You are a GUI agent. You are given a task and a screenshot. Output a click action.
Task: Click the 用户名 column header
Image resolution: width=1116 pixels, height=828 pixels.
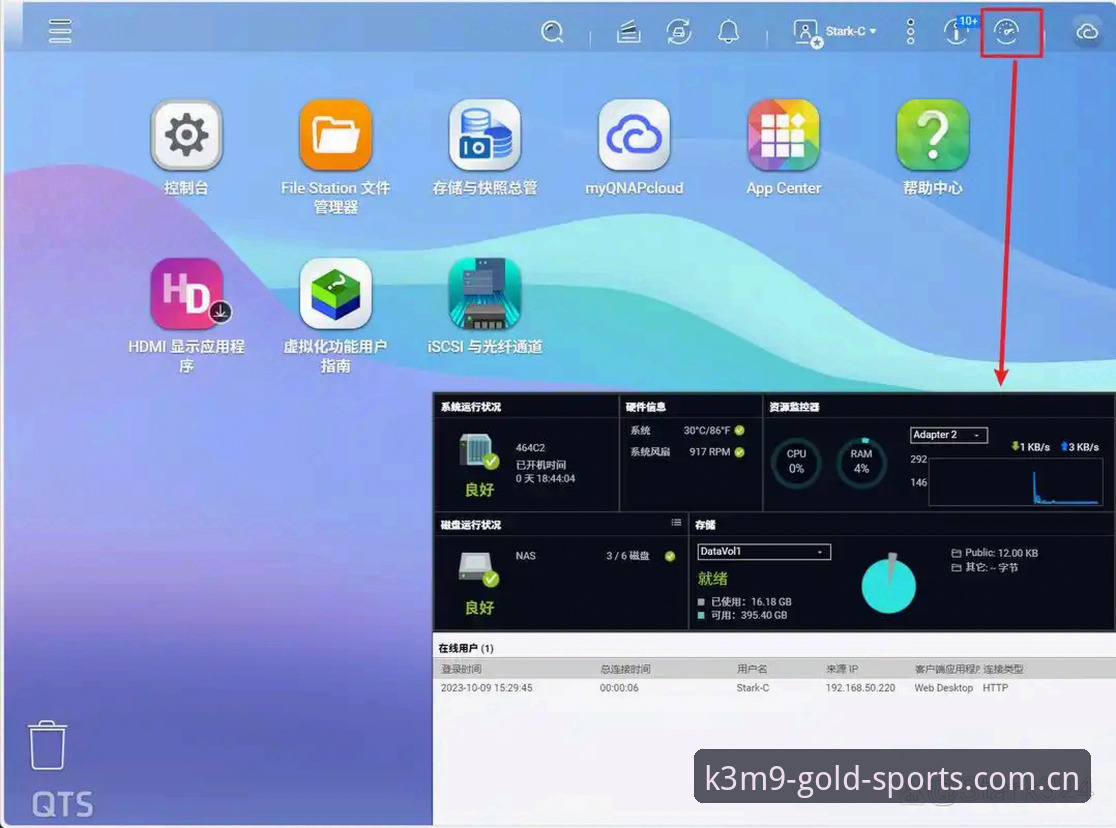(x=752, y=669)
